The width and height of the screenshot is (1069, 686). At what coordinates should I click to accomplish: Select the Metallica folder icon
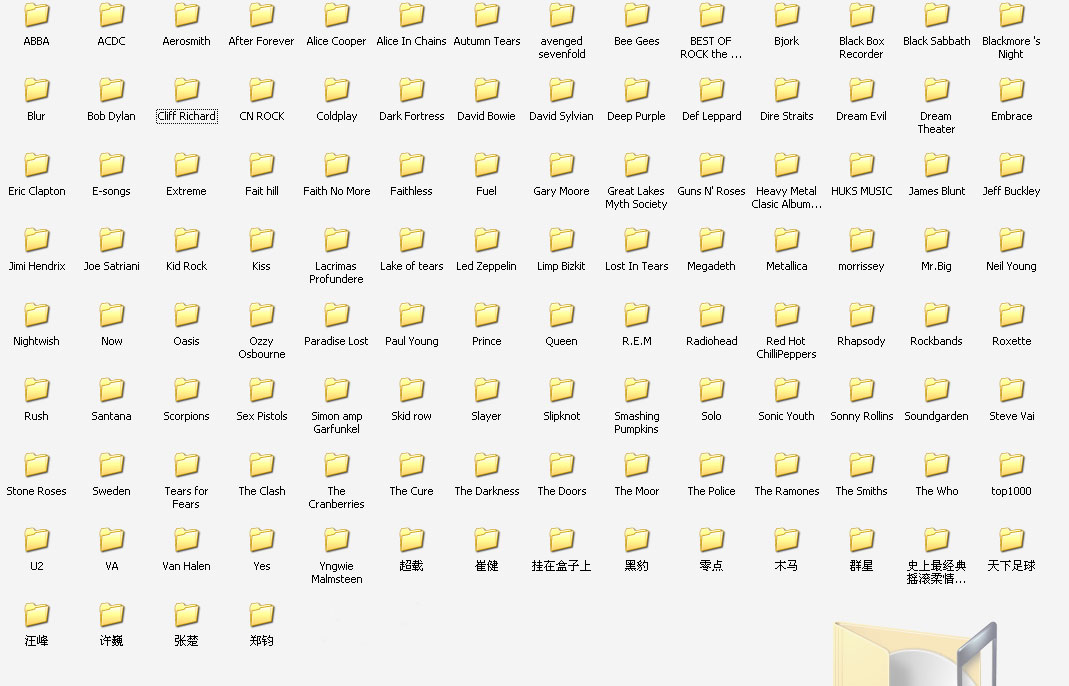click(x=787, y=239)
